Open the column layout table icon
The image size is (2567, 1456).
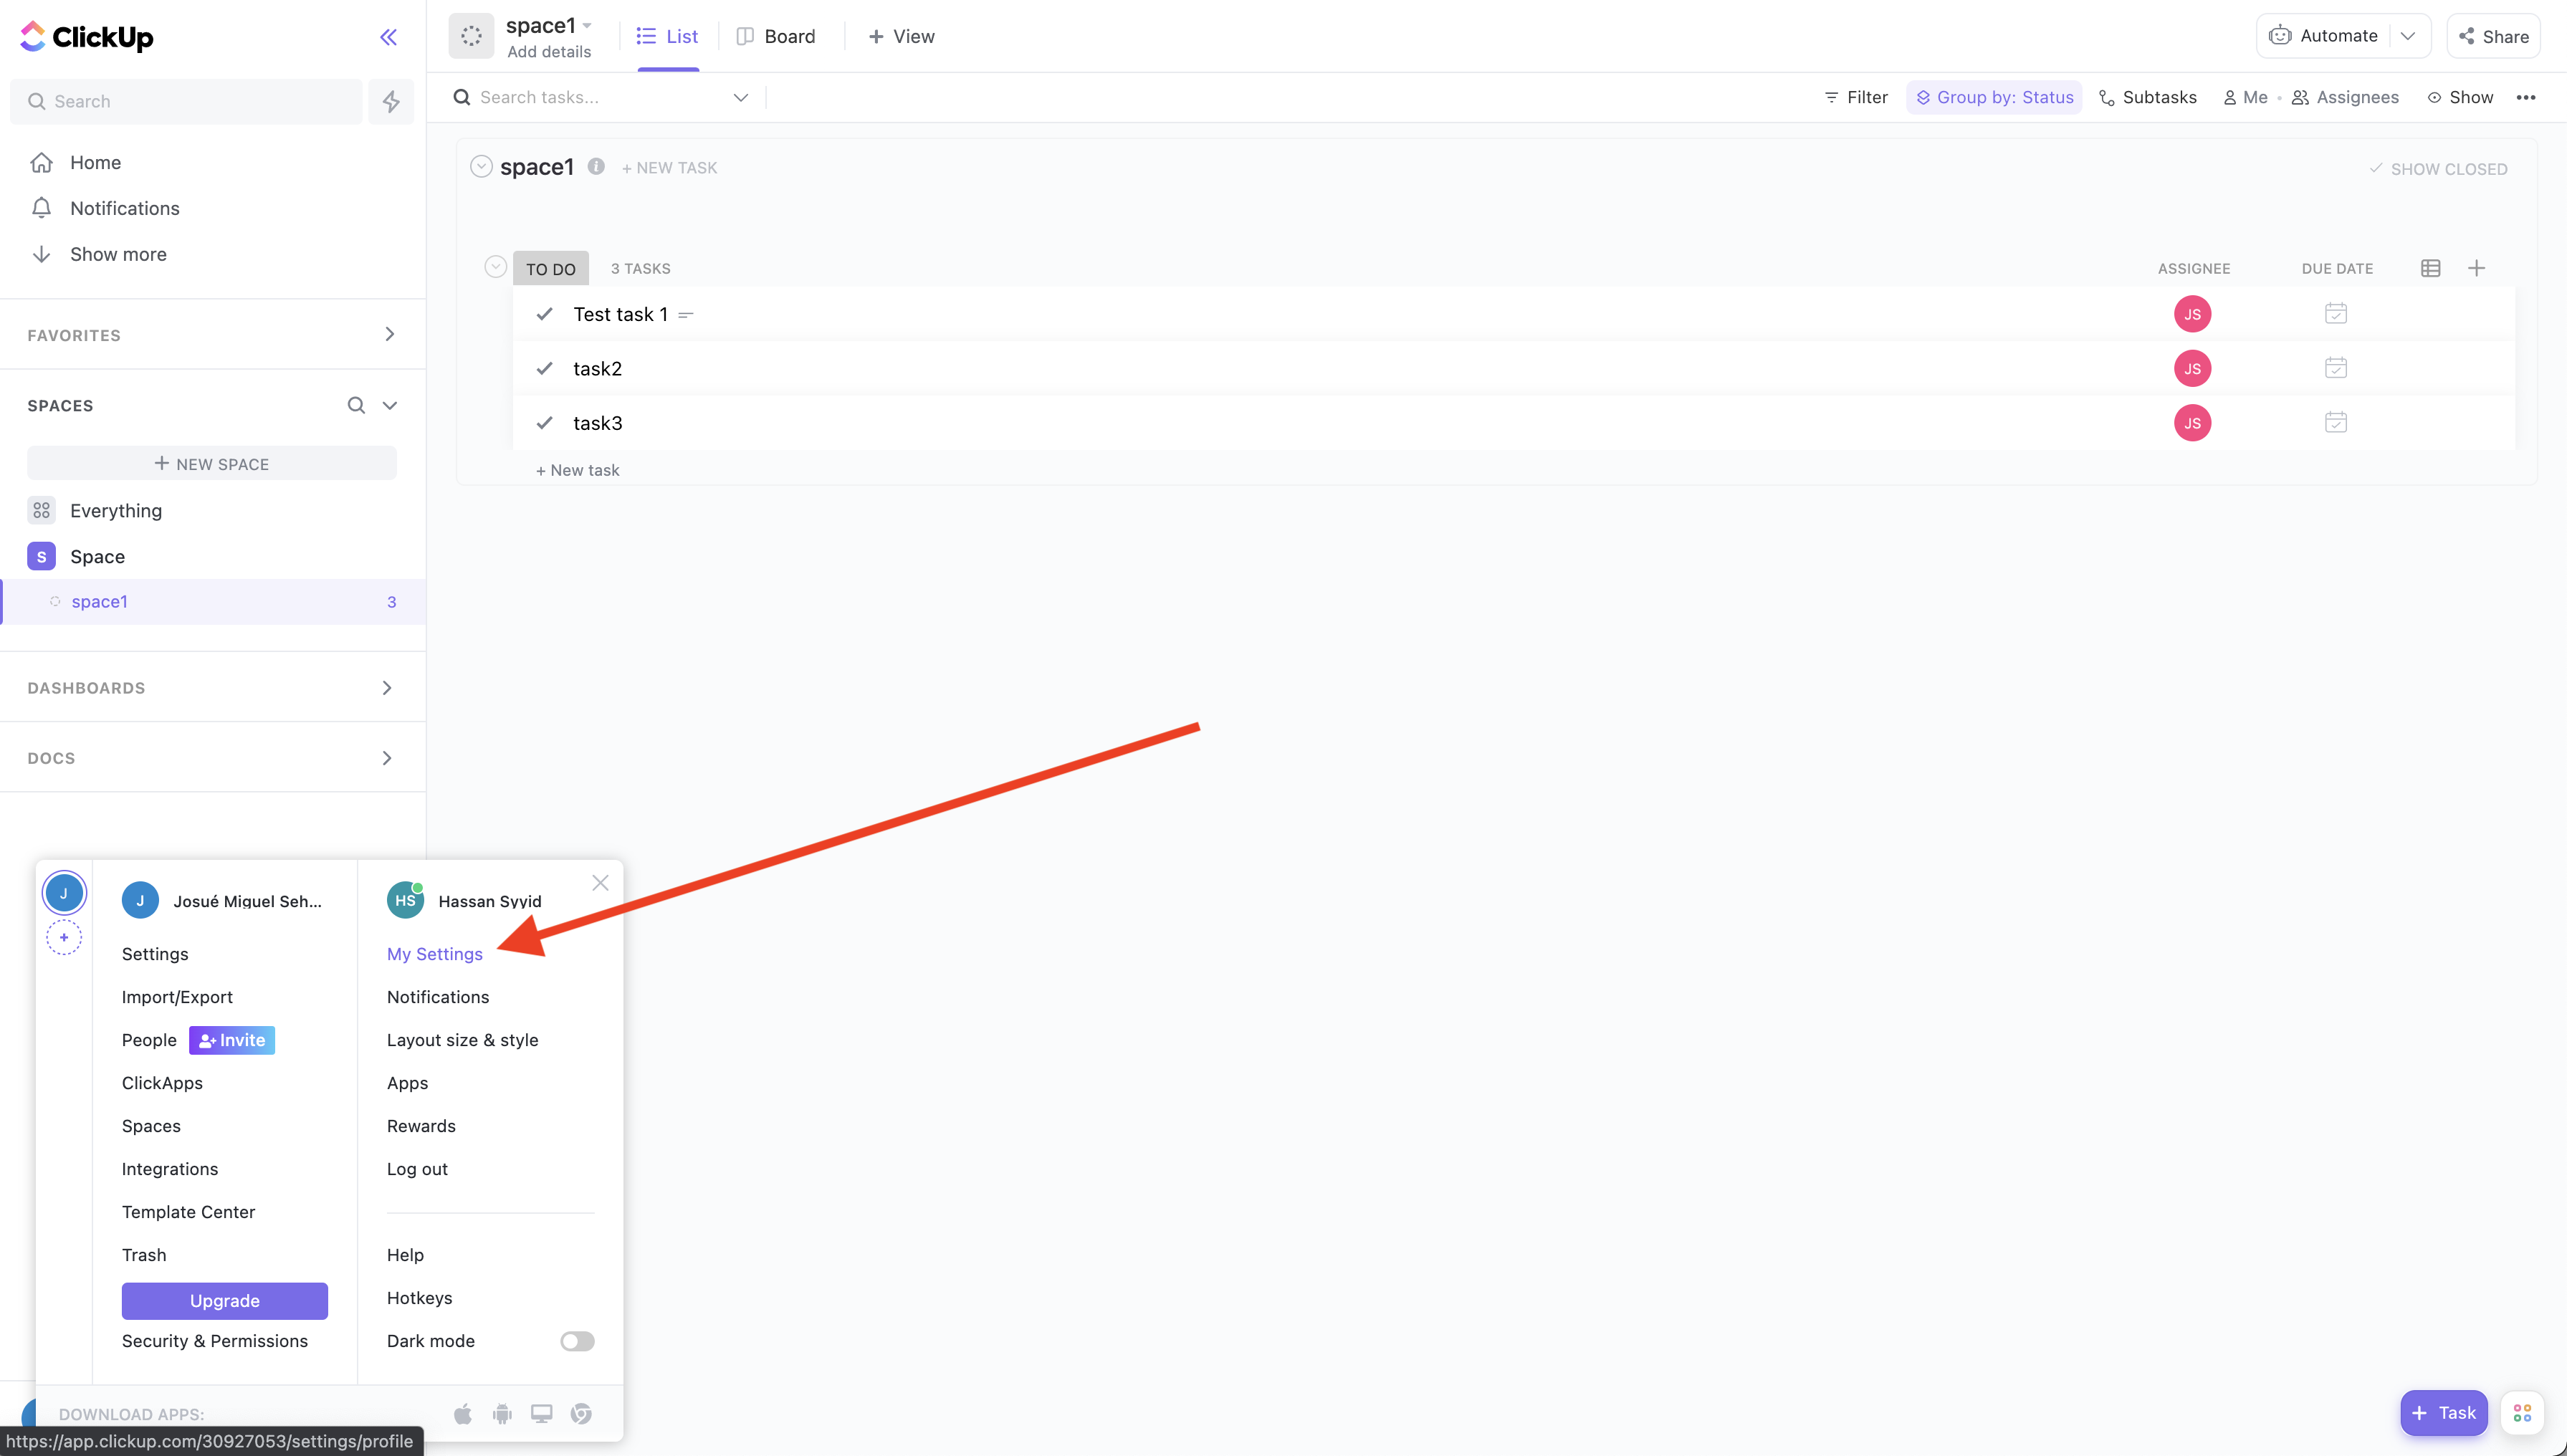(x=2430, y=268)
